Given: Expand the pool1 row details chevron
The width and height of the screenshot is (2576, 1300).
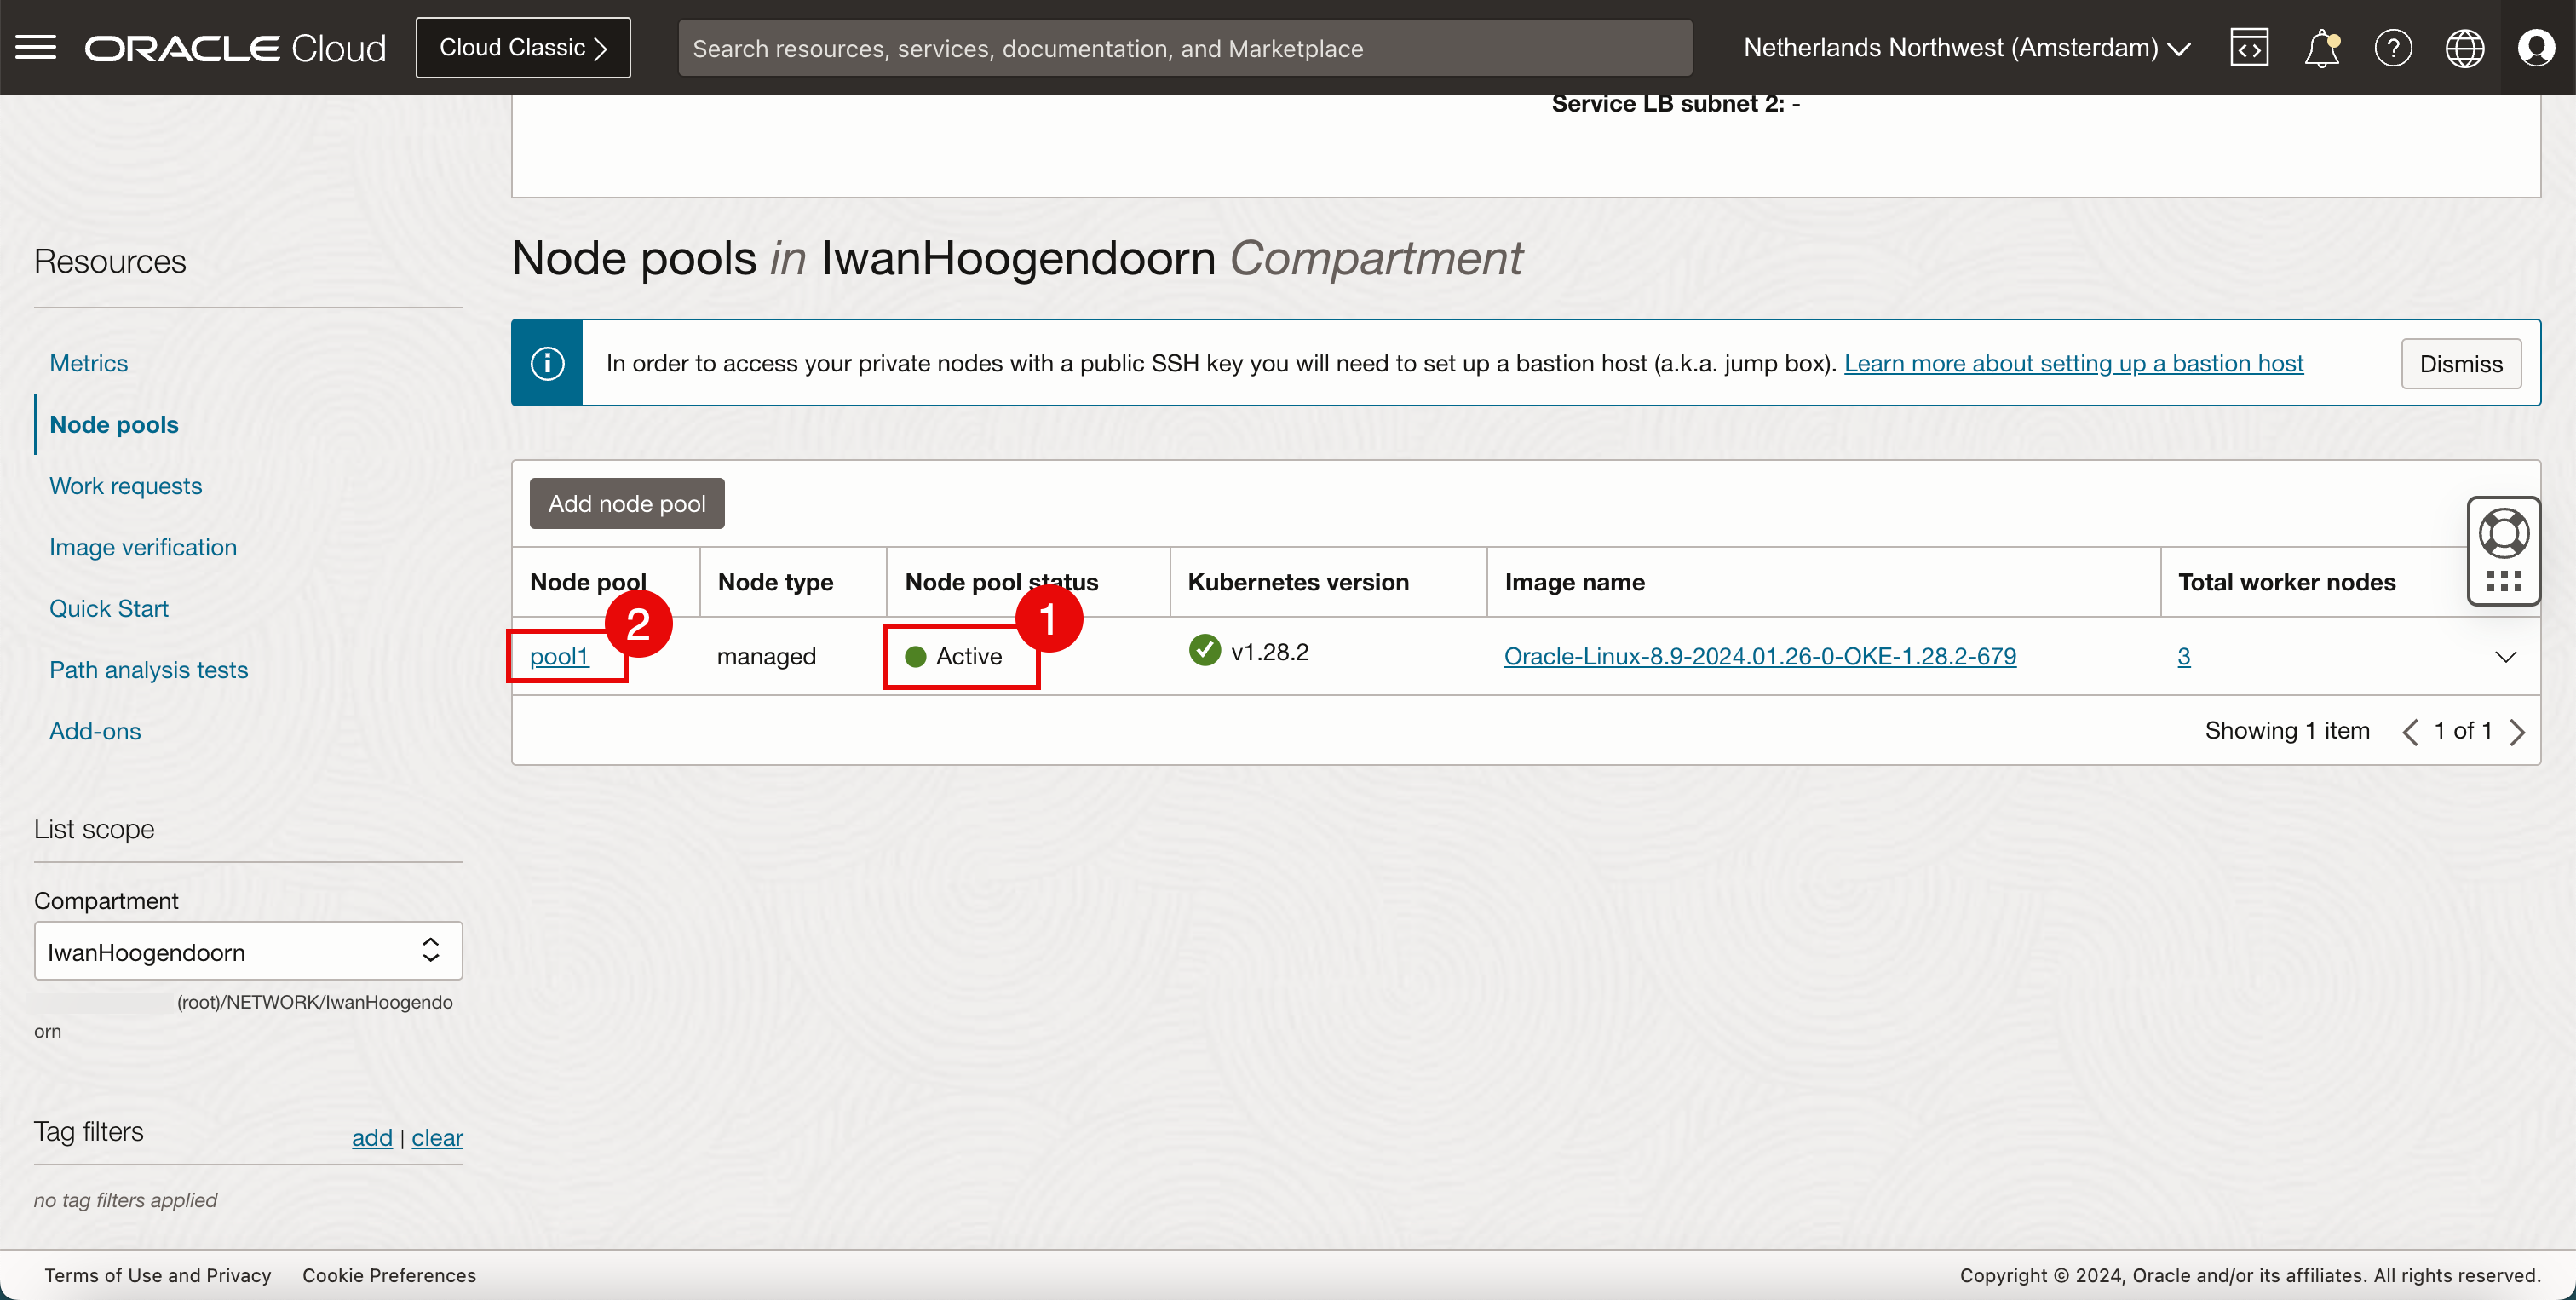Looking at the screenshot, I should pos(2505,657).
